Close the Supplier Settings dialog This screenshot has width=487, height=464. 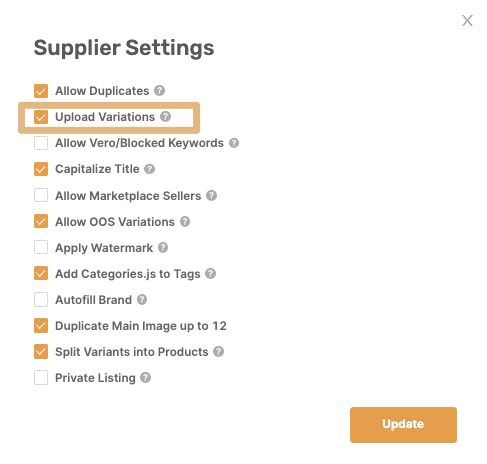click(467, 20)
